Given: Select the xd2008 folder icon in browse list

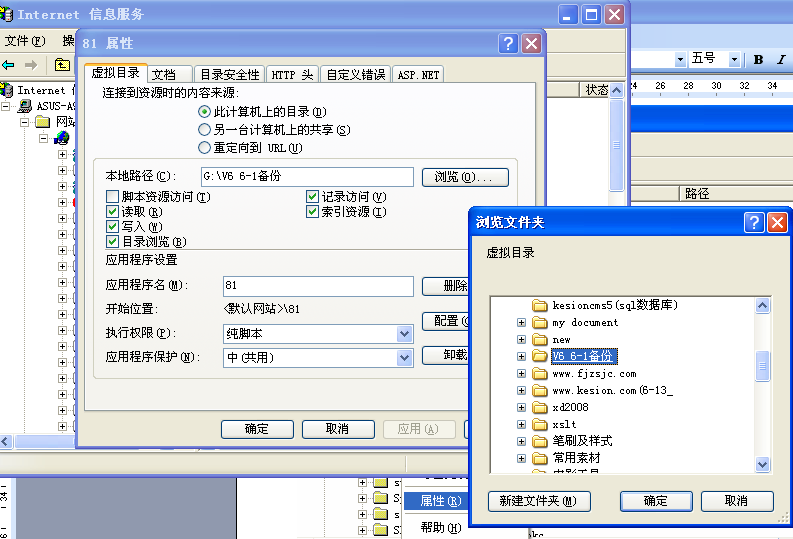Looking at the screenshot, I should point(540,406).
